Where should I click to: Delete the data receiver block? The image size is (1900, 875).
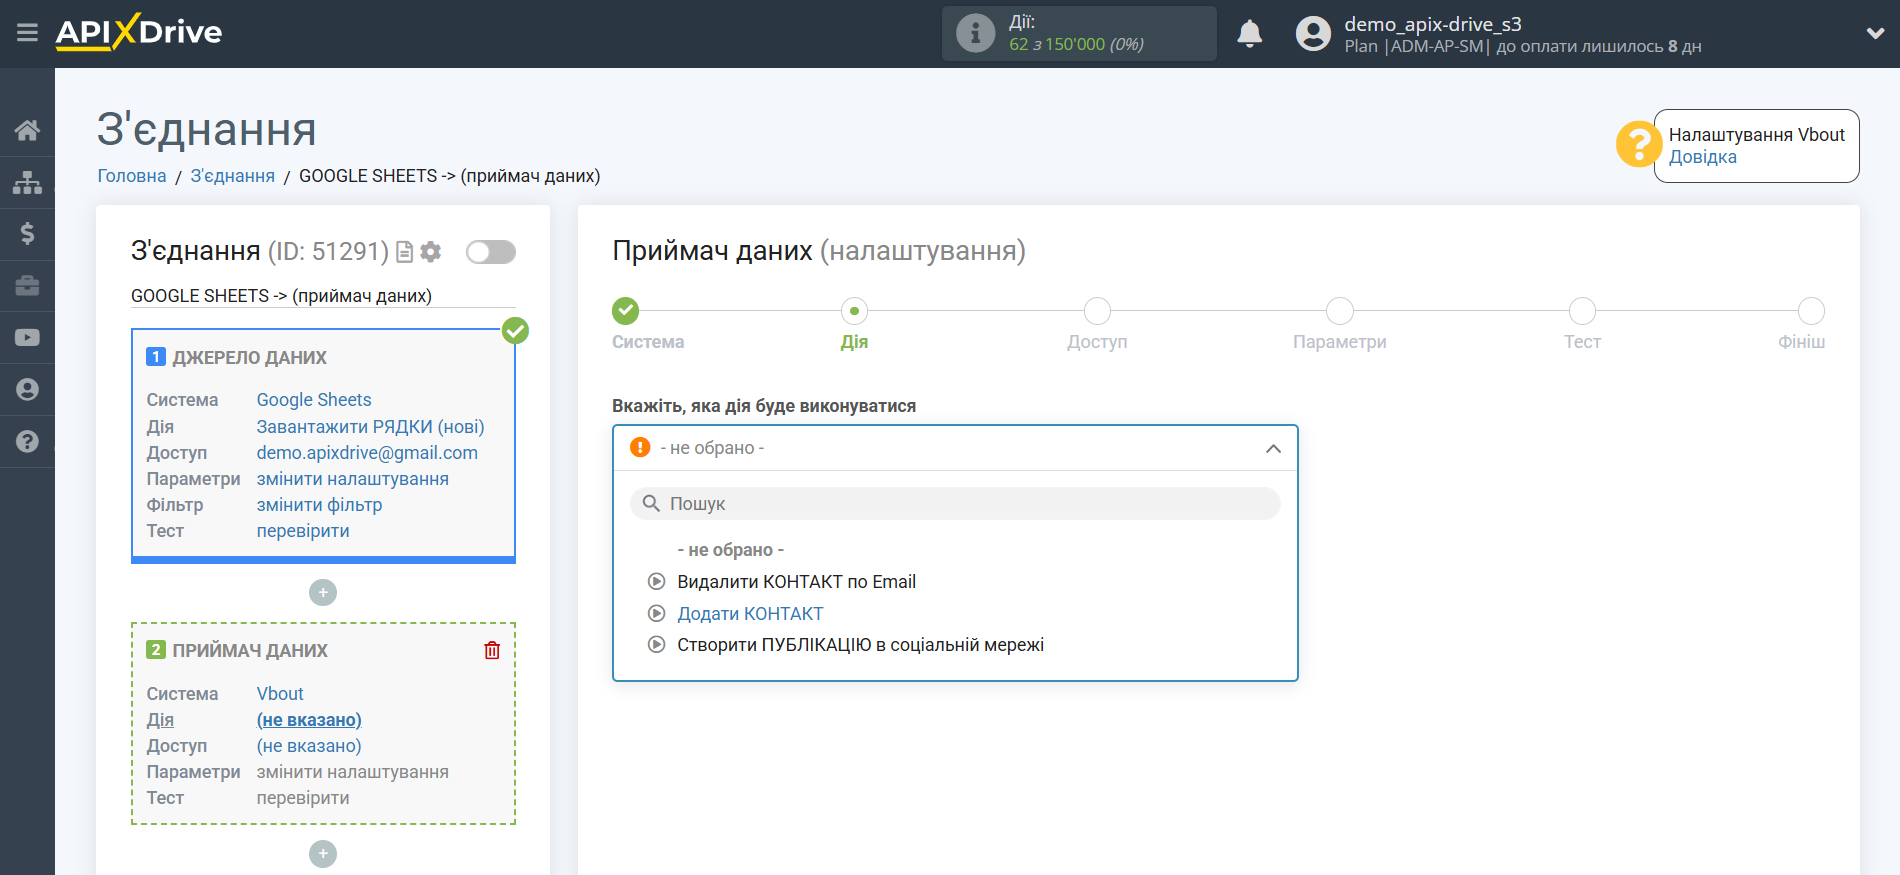(x=492, y=651)
